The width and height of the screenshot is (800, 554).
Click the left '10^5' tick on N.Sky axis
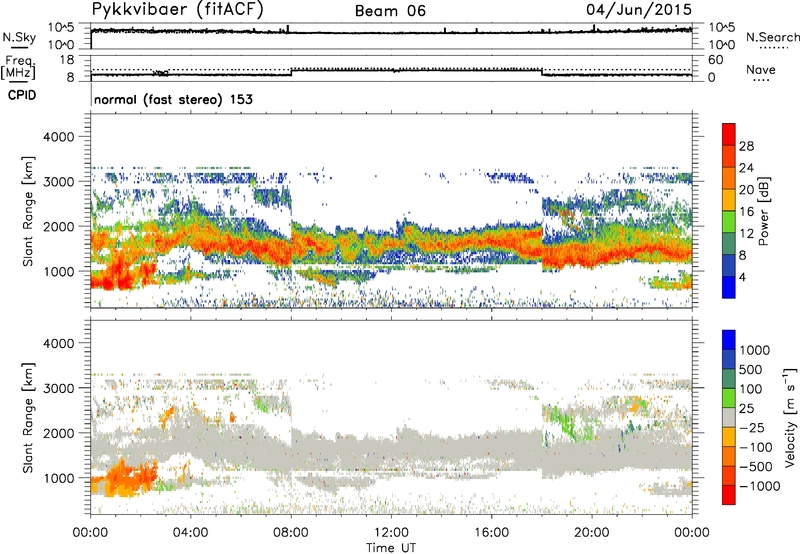click(61, 27)
